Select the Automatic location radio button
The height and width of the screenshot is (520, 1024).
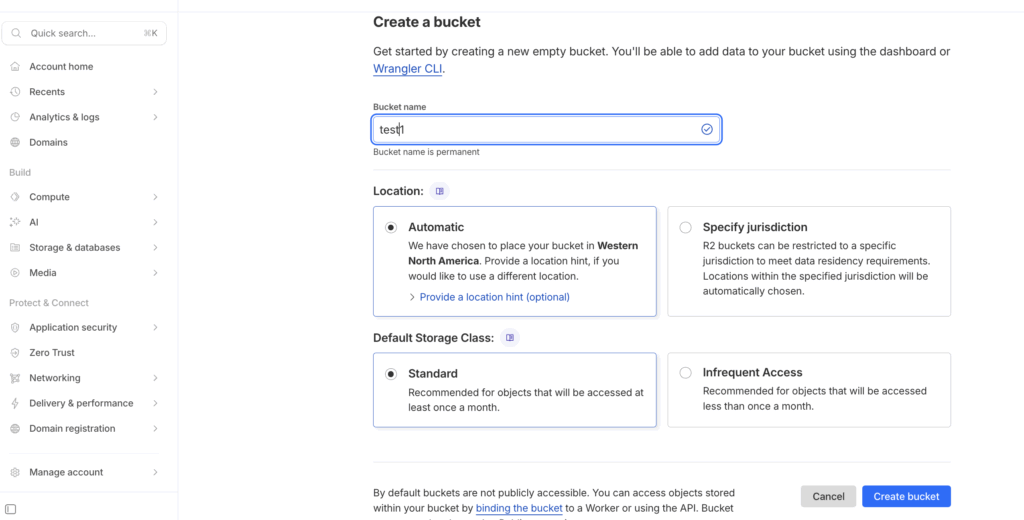tap(391, 228)
